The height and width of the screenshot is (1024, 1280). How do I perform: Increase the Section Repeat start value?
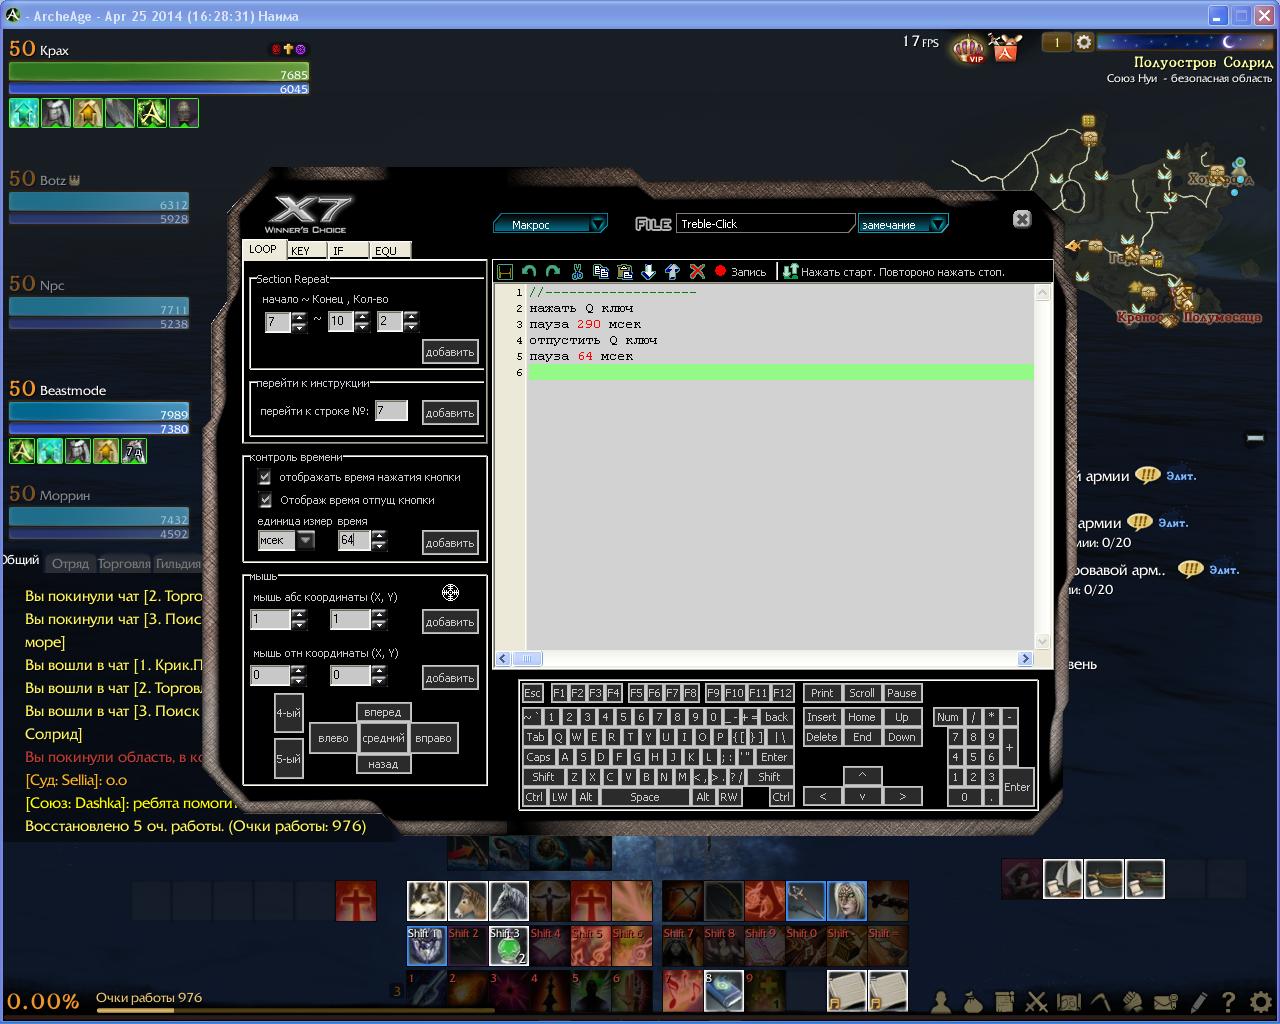tap(299, 316)
